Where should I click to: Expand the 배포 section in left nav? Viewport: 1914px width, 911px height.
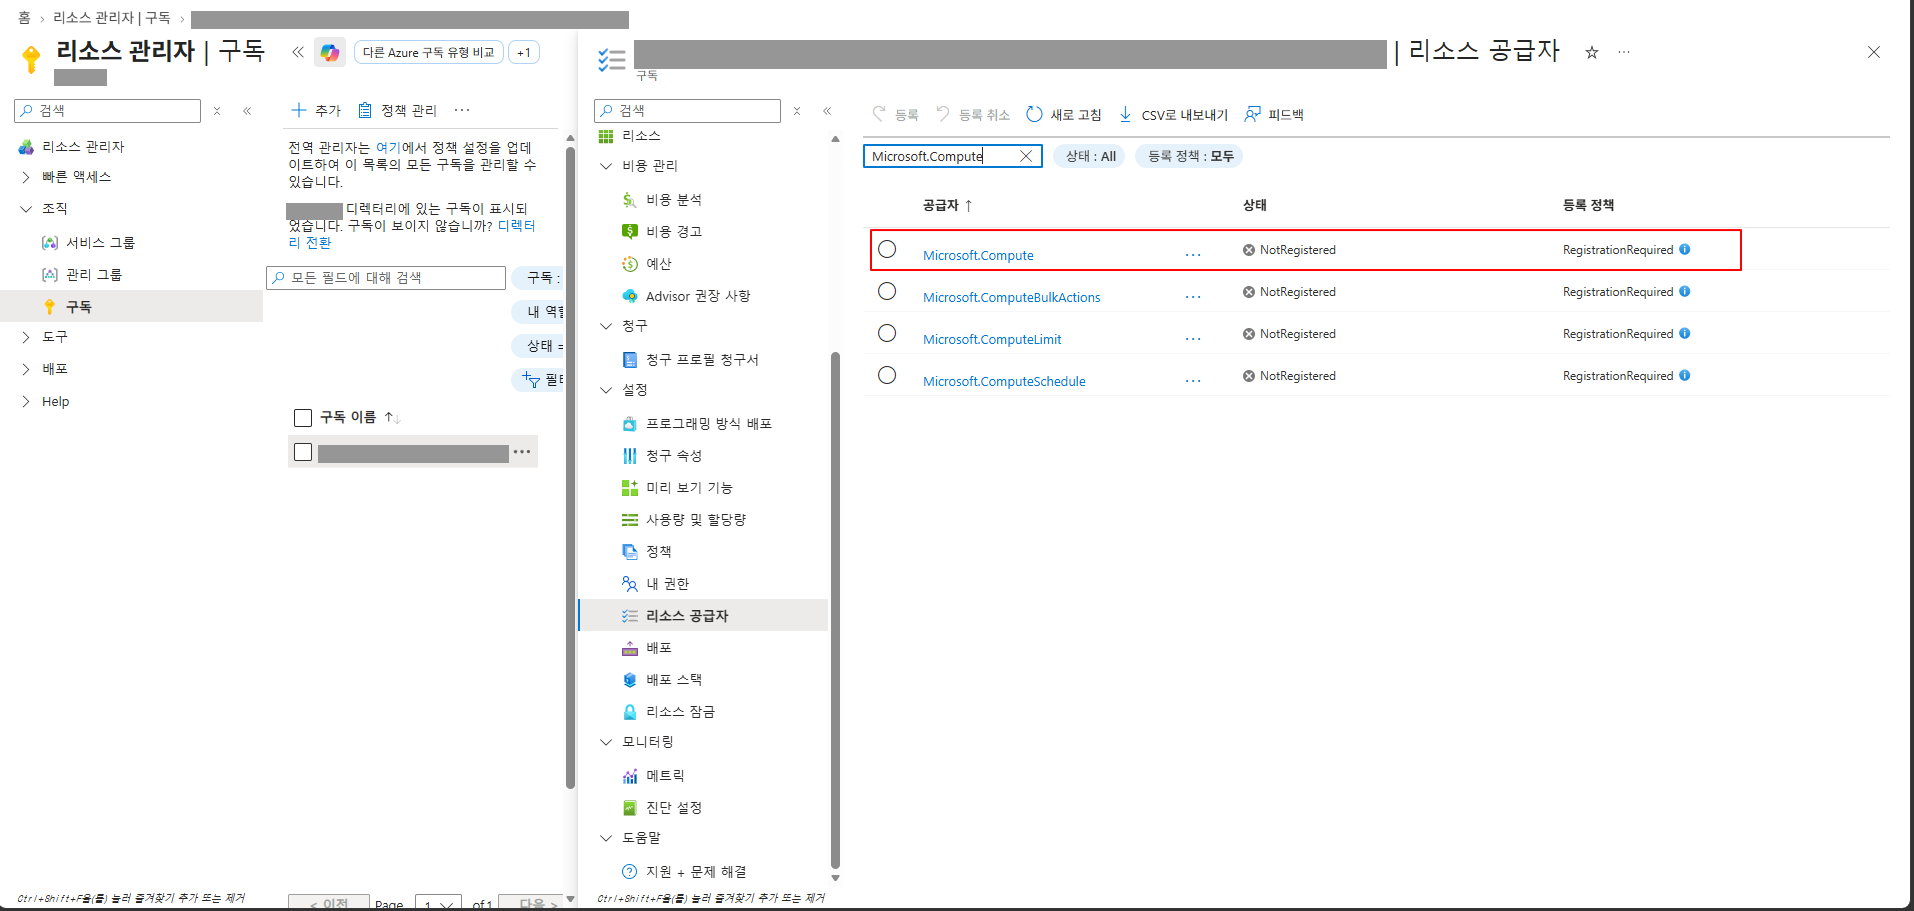pos(26,369)
